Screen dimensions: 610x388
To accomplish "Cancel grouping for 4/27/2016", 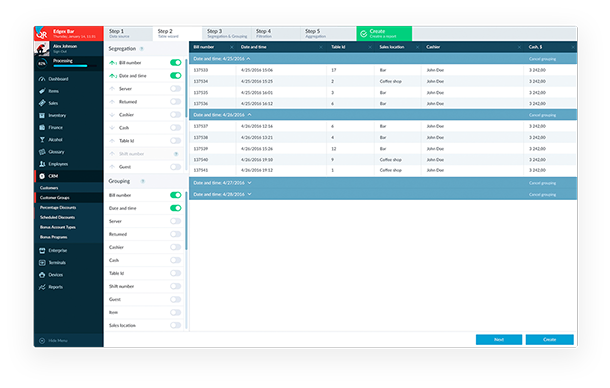I will (542, 183).
